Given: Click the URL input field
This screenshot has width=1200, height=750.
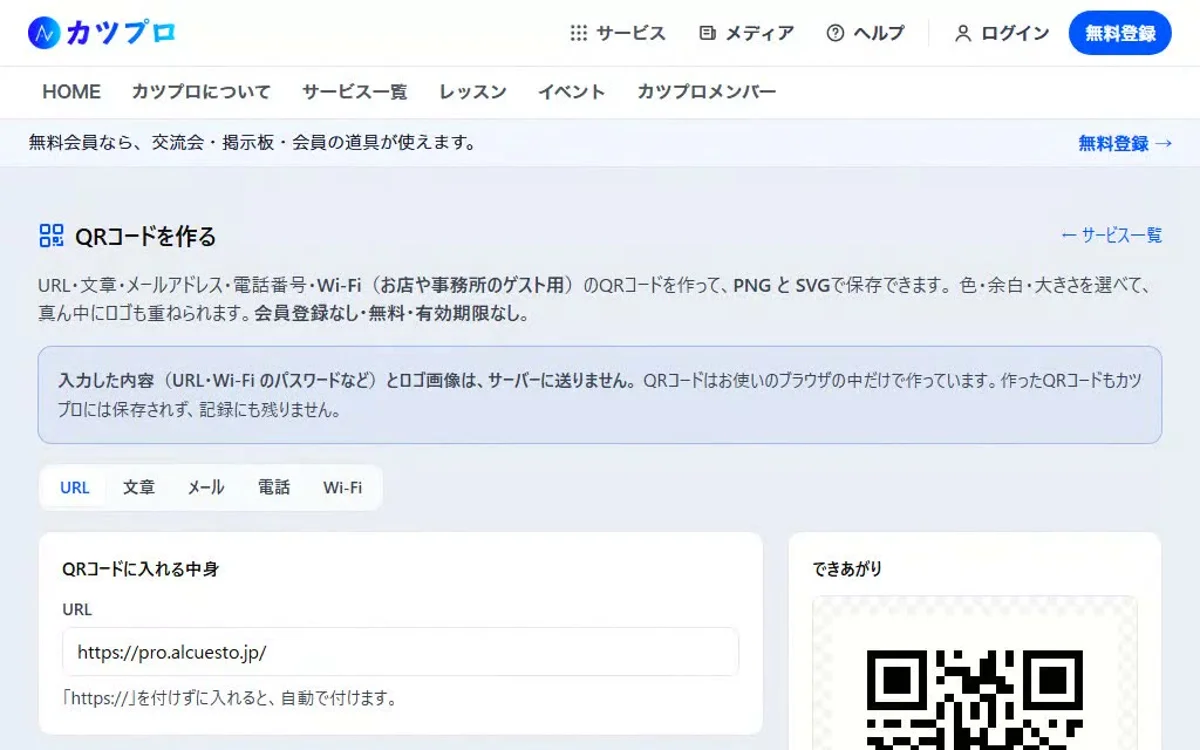Looking at the screenshot, I should [400, 652].
